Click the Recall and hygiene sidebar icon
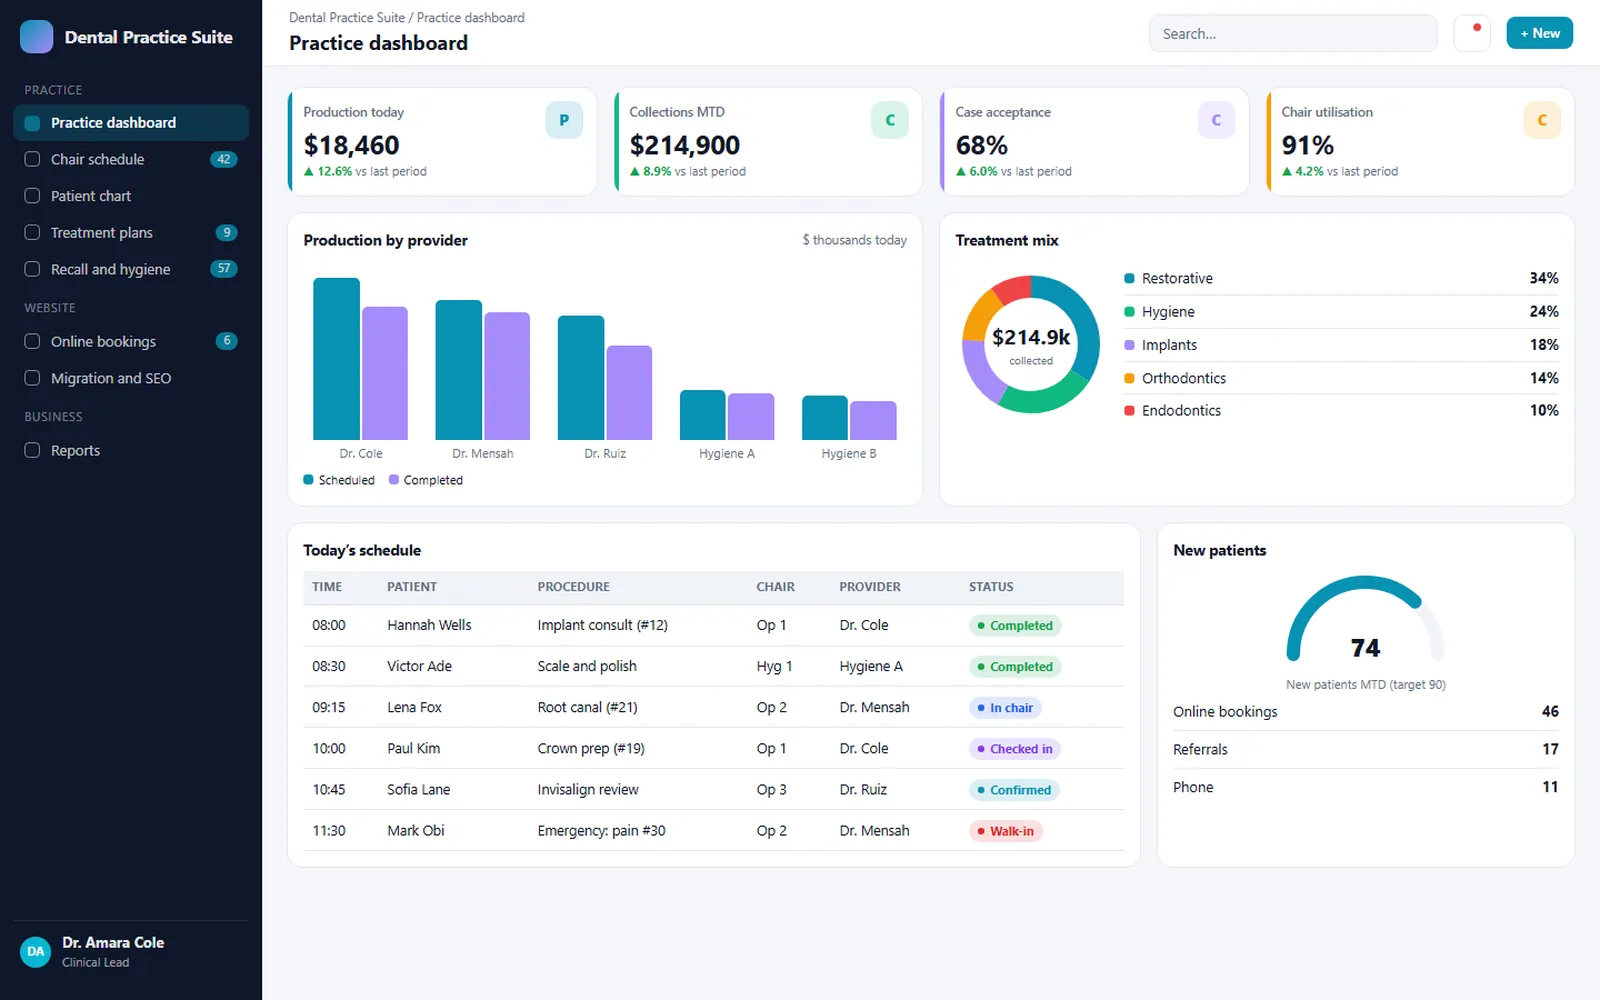1600x1000 pixels. [32, 269]
